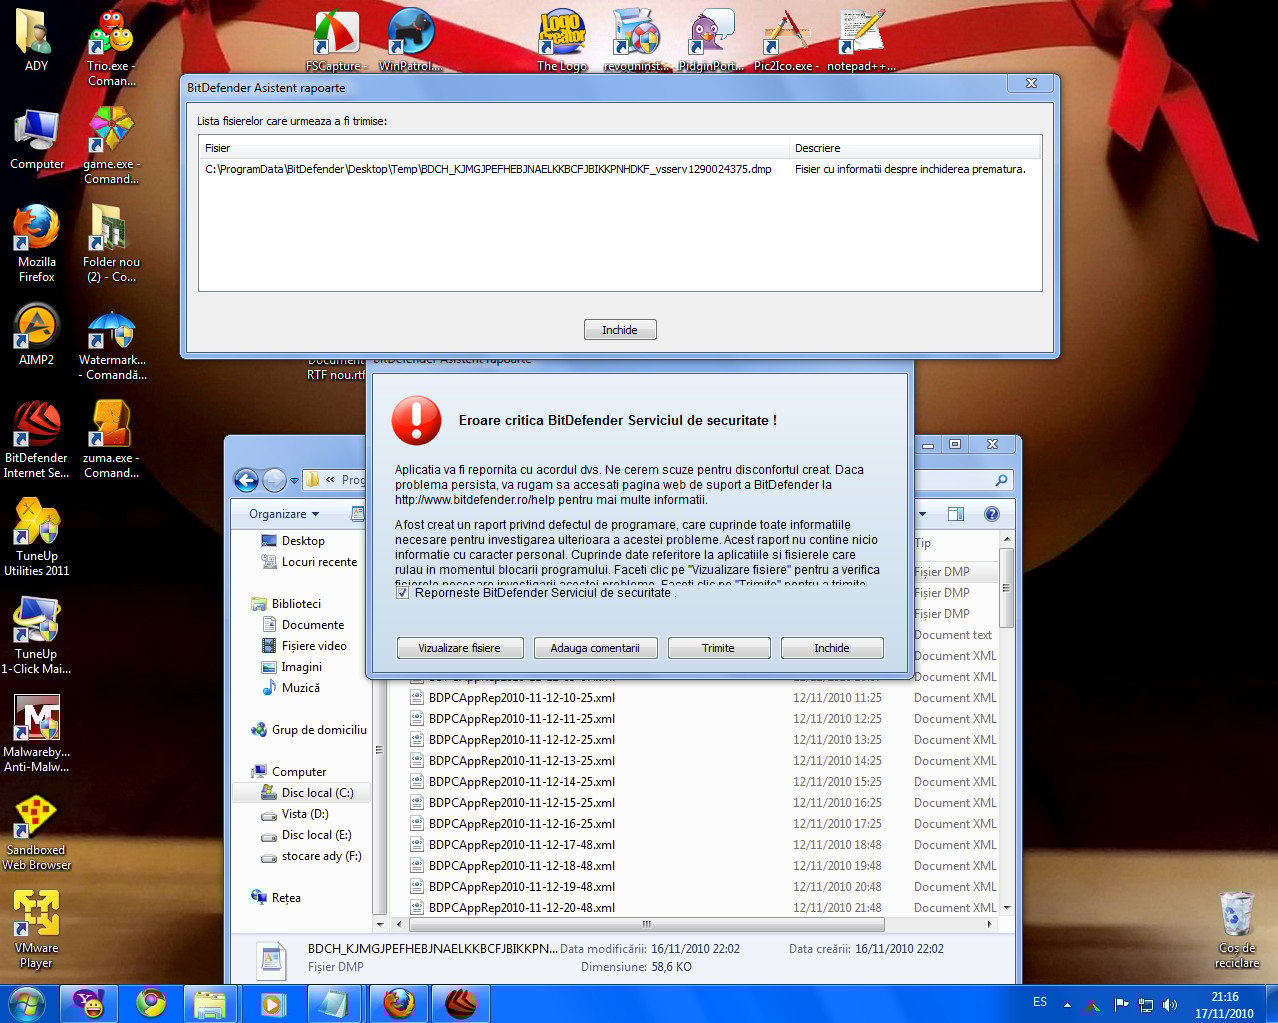The height and width of the screenshot is (1023, 1278).
Task: Launch The Logo Creator desktop icon
Action: (x=562, y=41)
